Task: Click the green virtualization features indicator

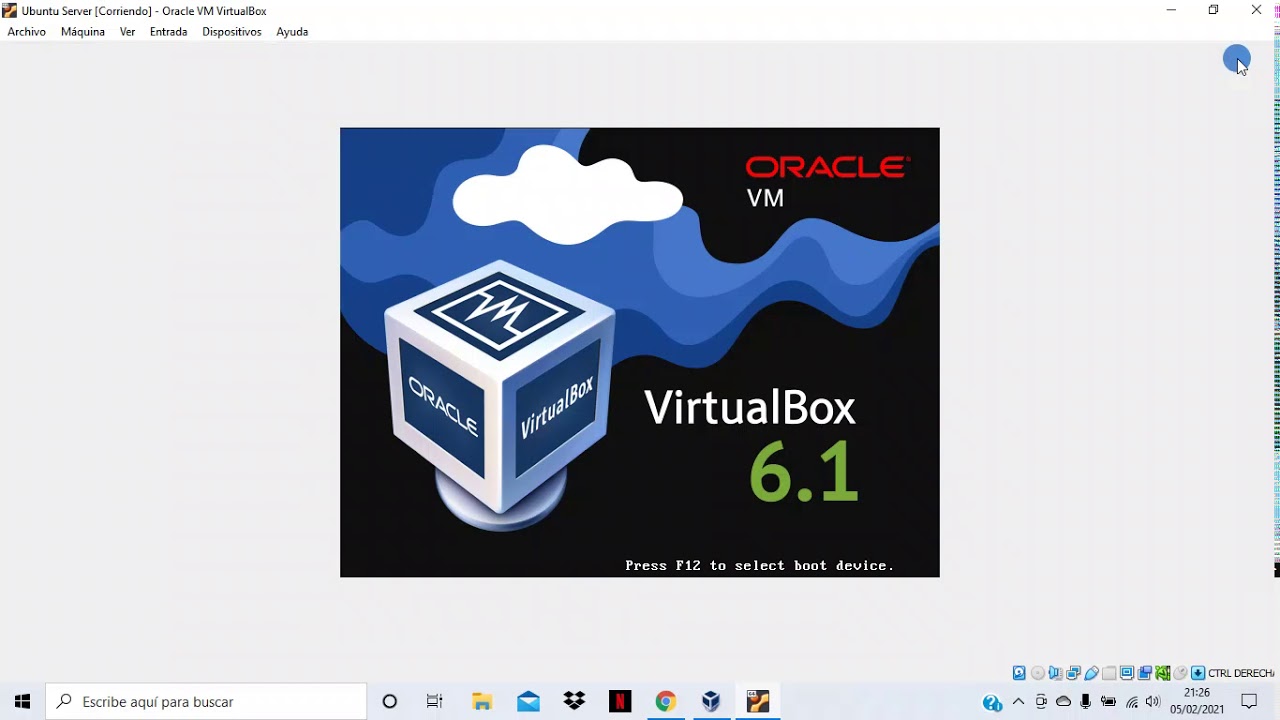Action: [x=1162, y=673]
